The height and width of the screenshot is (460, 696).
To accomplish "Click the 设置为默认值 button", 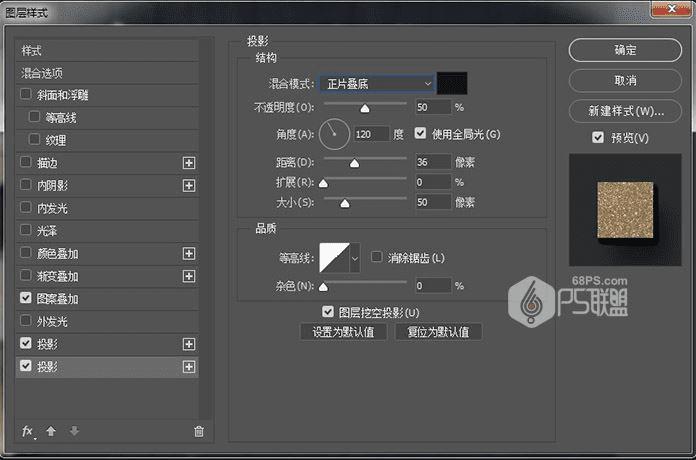I will 344,332.
